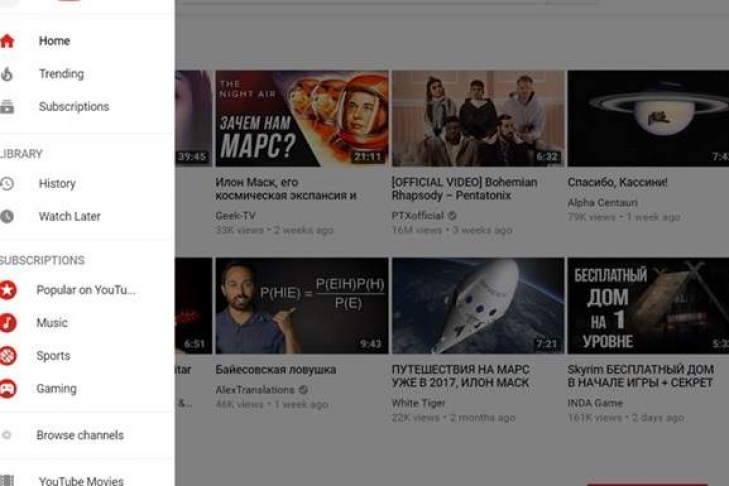
Task: Select the Popular on YouTube channel icon
Action: click(x=7, y=290)
